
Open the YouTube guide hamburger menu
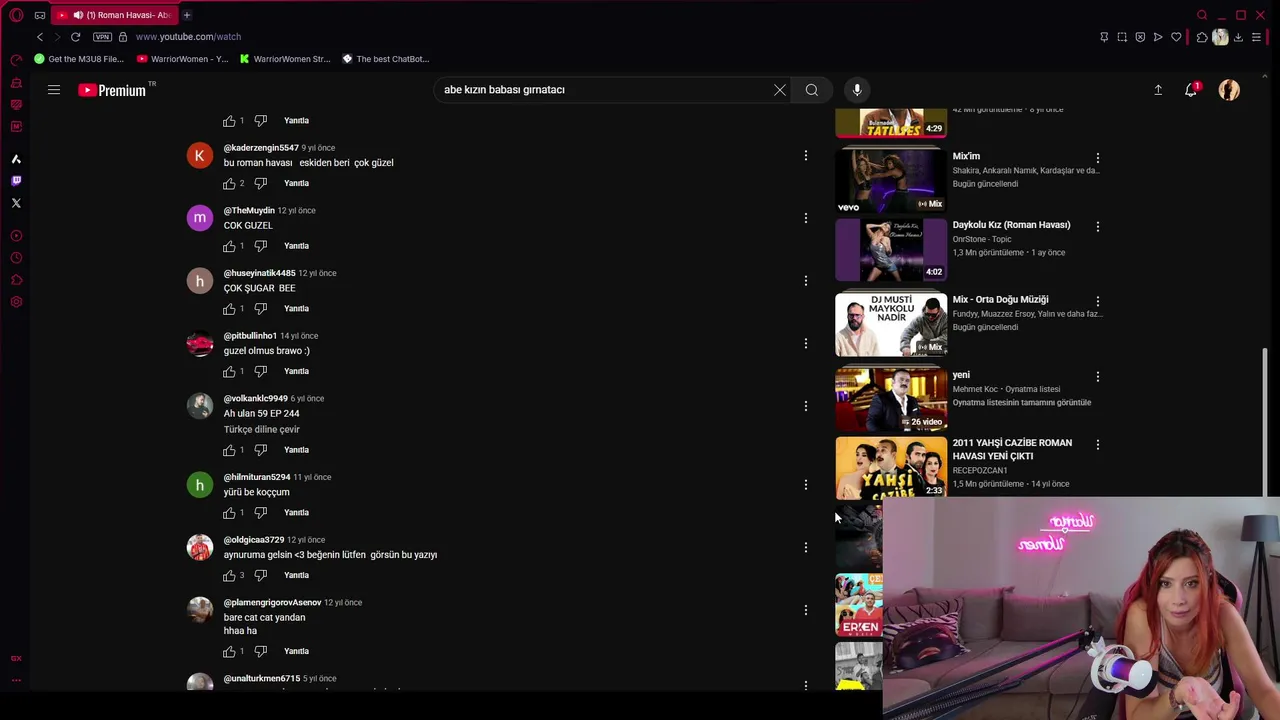pyautogui.click(x=54, y=90)
